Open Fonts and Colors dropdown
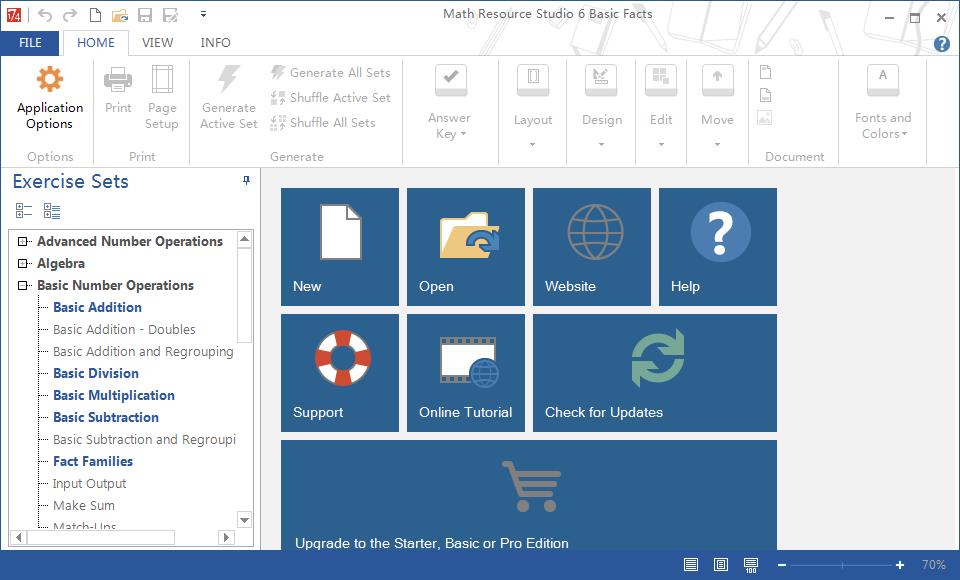 pos(883,103)
